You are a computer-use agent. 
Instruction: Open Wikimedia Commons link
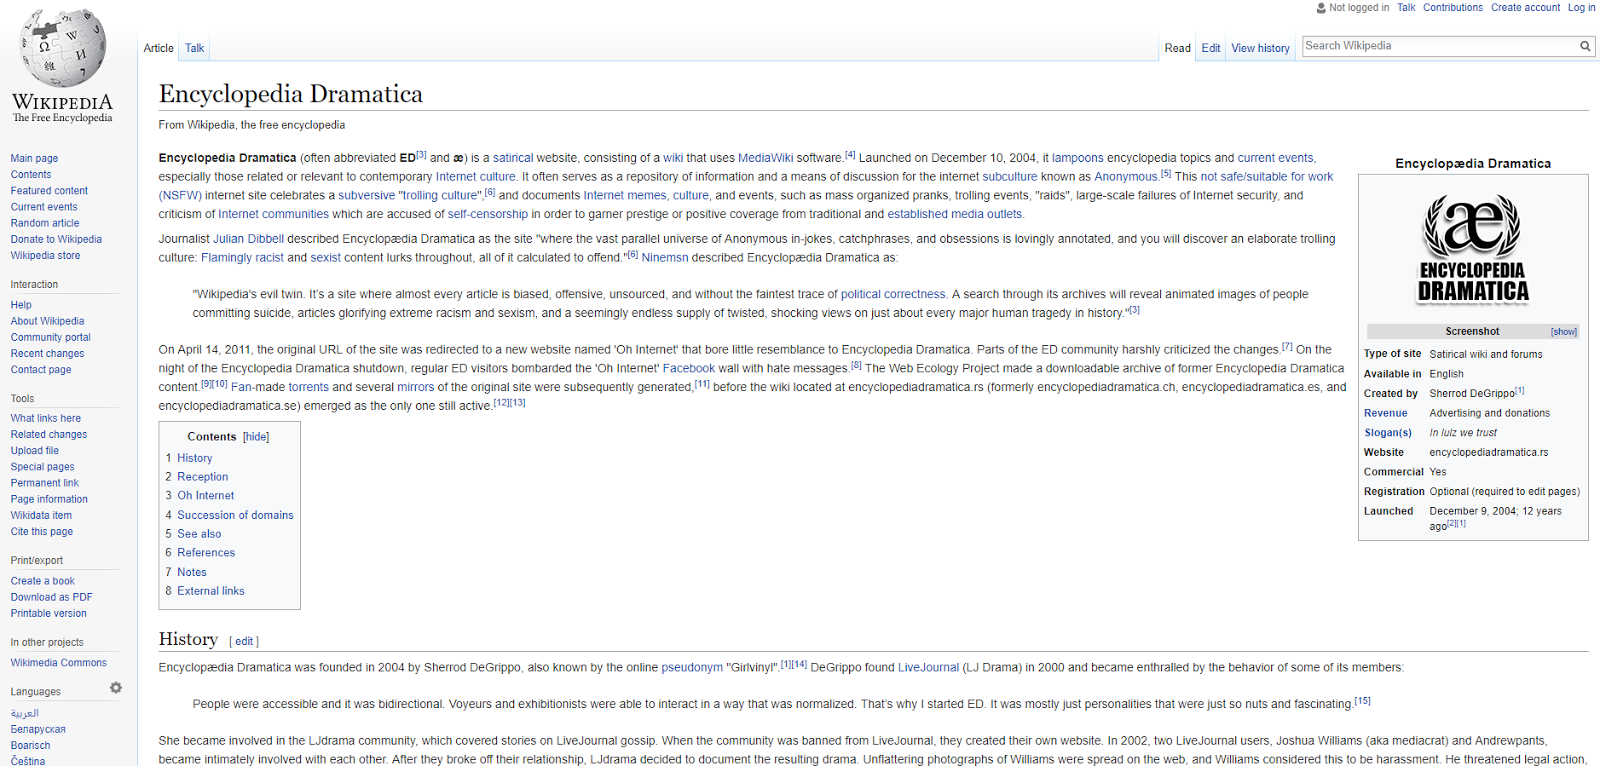tap(59, 662)
